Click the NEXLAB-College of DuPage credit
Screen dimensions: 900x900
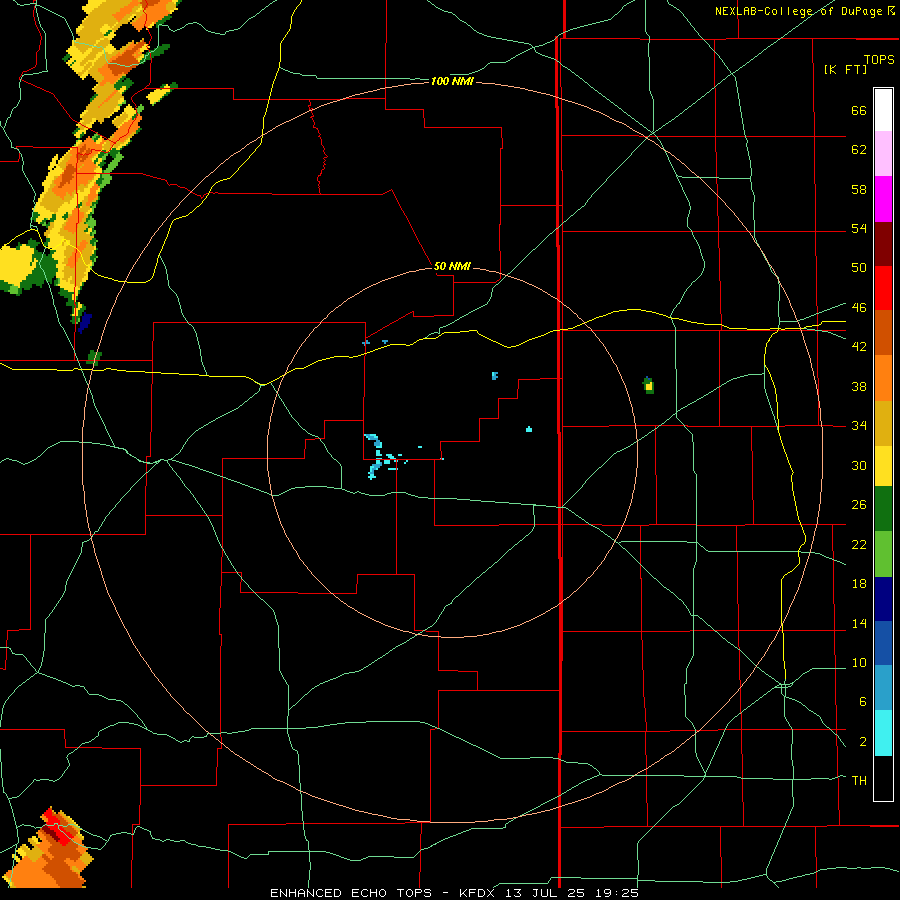point(804,11)
